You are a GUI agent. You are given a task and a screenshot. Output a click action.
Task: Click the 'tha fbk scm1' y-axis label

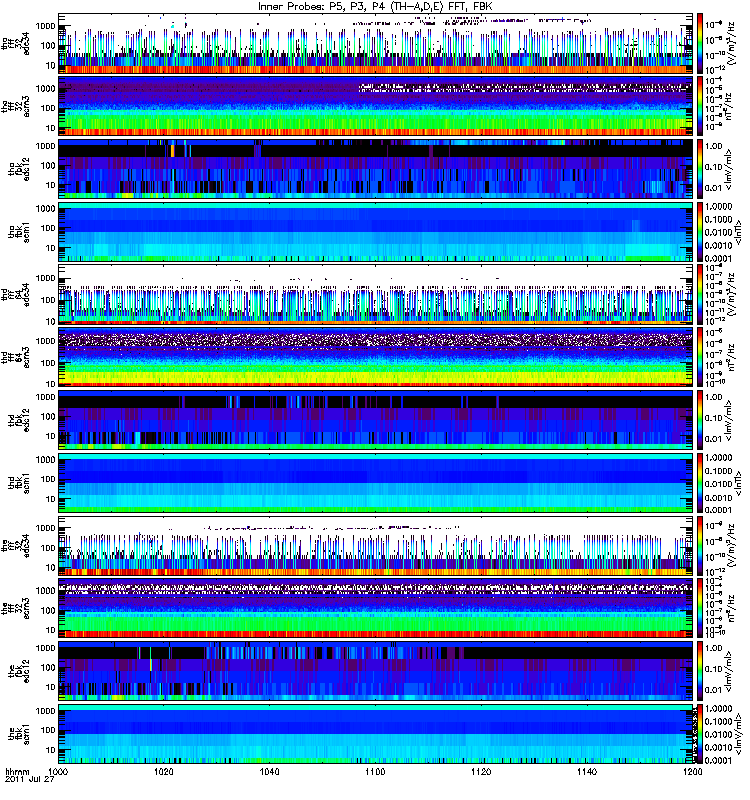[19, 232]
